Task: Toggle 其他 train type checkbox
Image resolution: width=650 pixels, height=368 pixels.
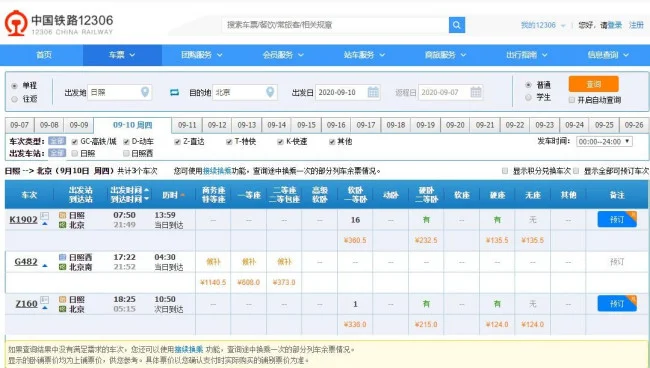Action: point(332,142)
